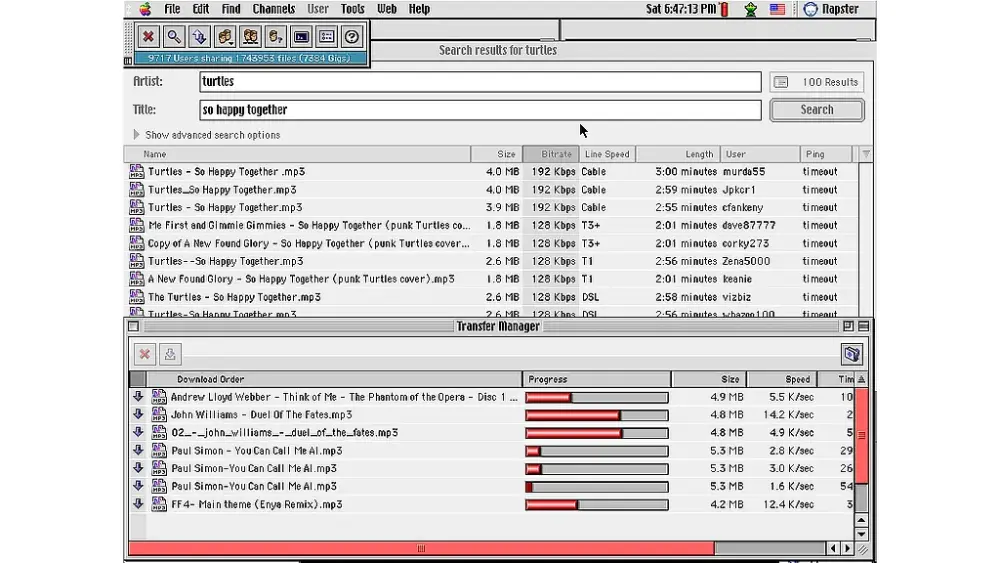Image resolution: width=1000 pixels, height=563 pixels.
Task: Select result from user keanie
Action: point(491,279)
